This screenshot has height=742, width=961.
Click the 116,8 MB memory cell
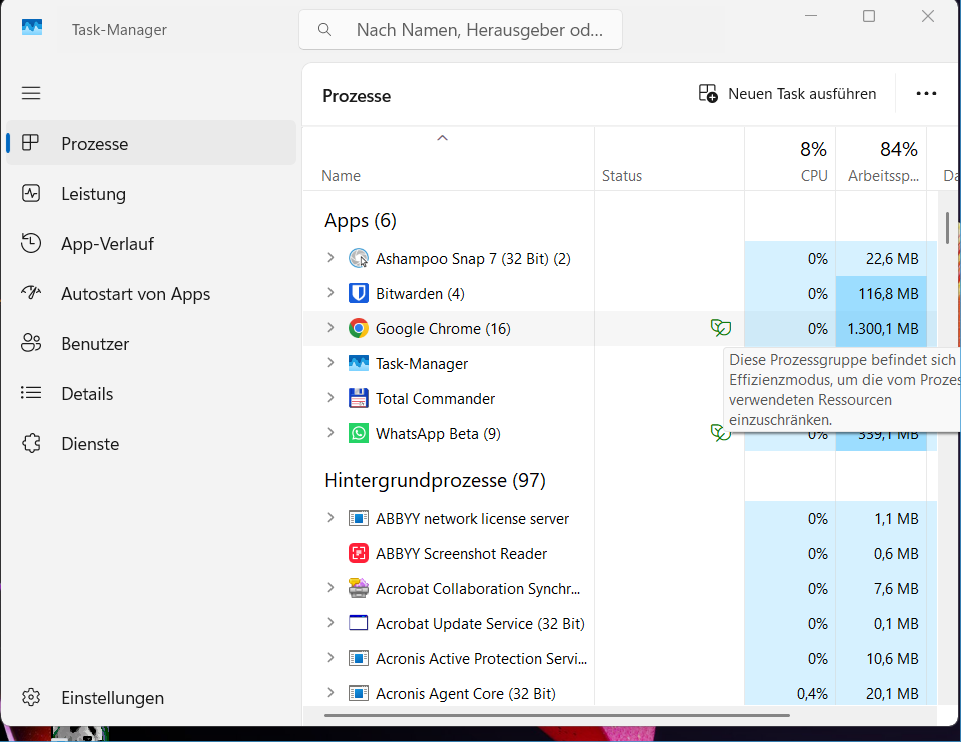[x=881, y=293]
